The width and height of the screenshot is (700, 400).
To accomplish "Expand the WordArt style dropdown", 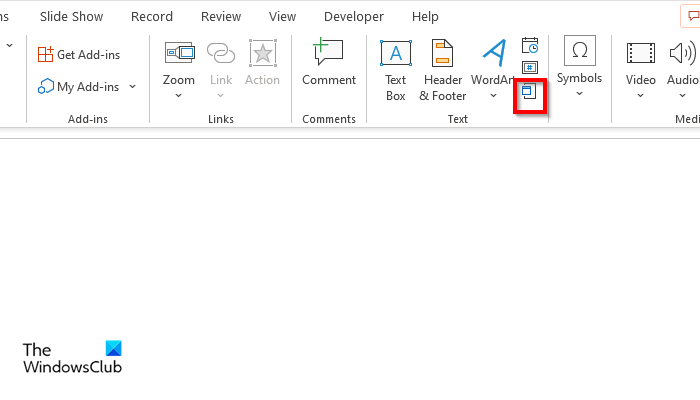I will pyautogui.click(x=493, y=96).
